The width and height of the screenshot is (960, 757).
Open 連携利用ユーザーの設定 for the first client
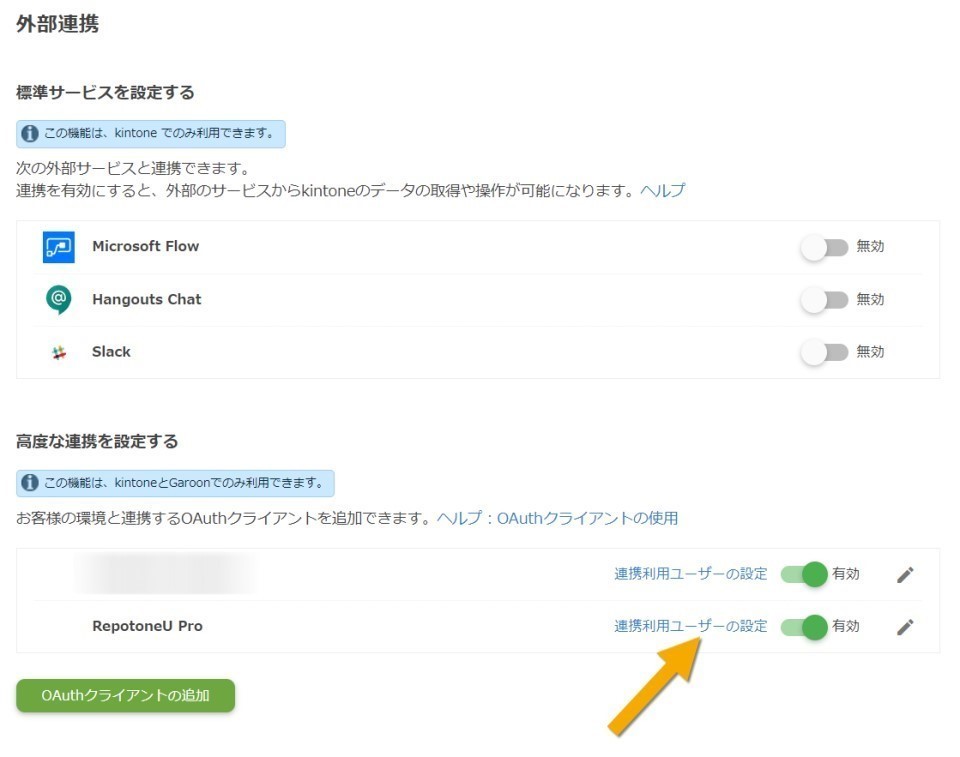coord(688,574)
